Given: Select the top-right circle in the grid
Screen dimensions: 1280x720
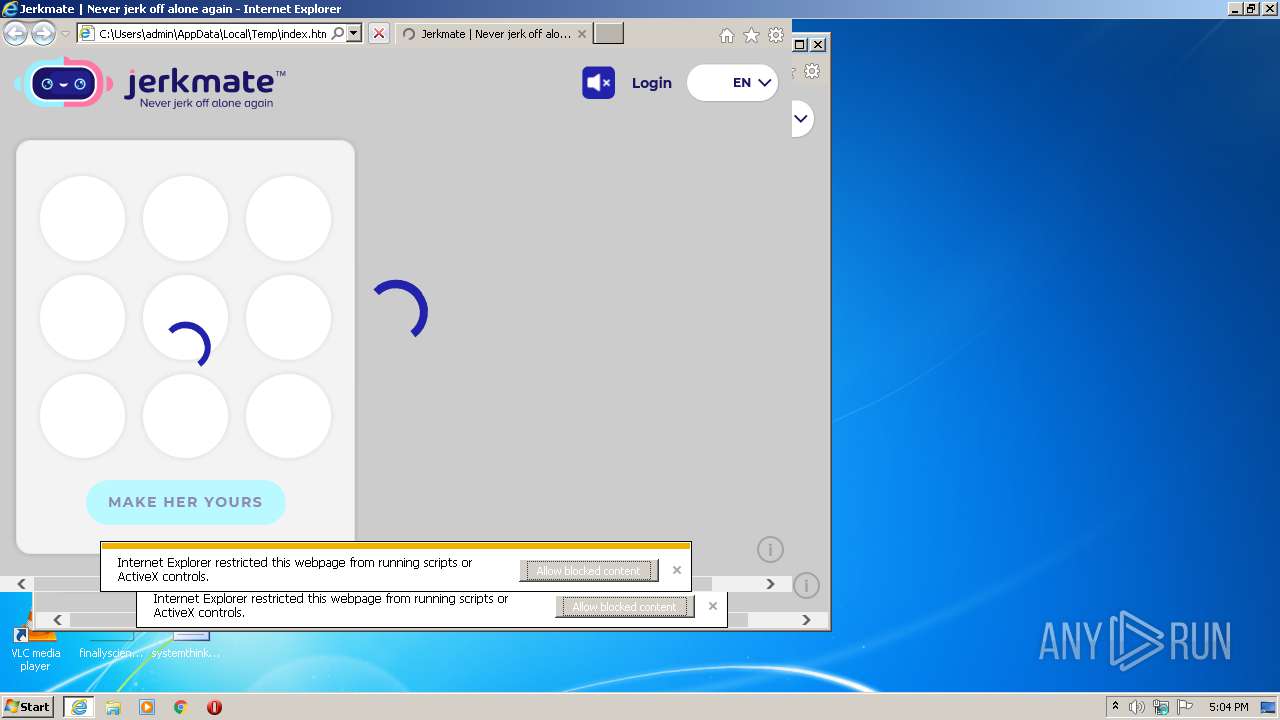Looking at the screenshot, I should 288,218.
